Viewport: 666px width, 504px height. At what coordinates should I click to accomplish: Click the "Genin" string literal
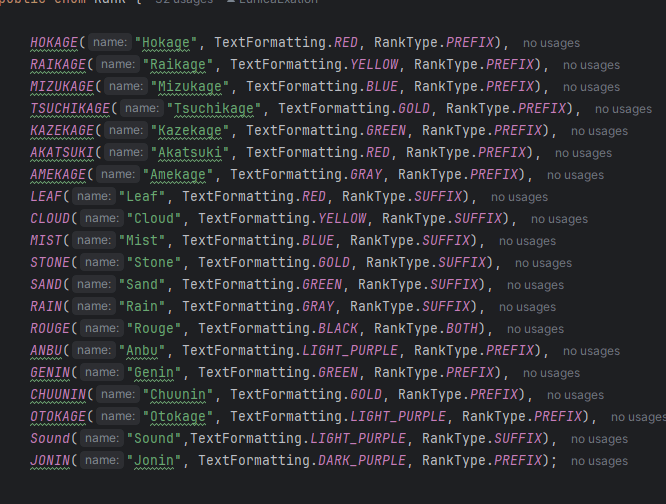tap(154, 372)
